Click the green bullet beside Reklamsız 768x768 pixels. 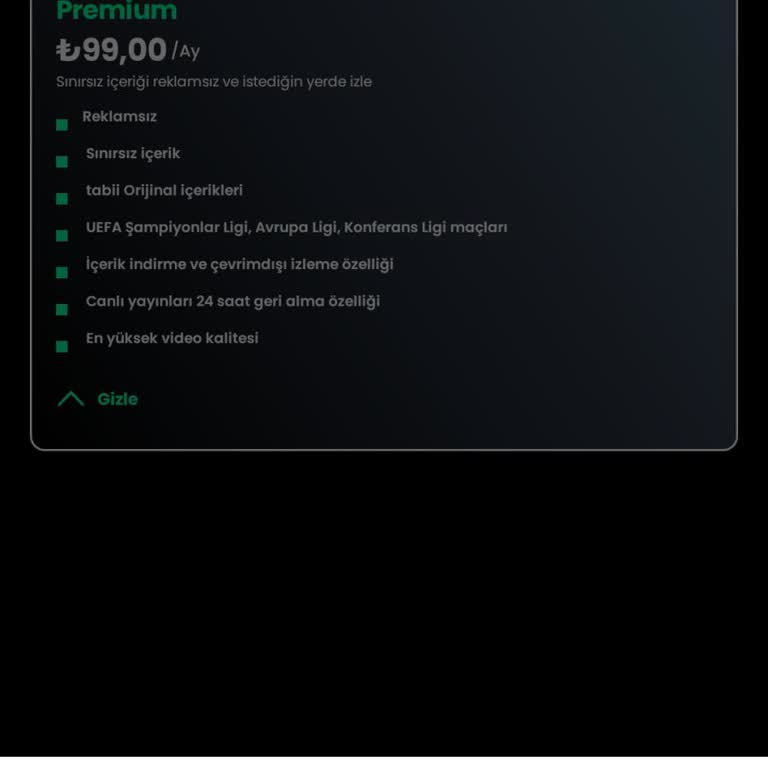(62, 125)
